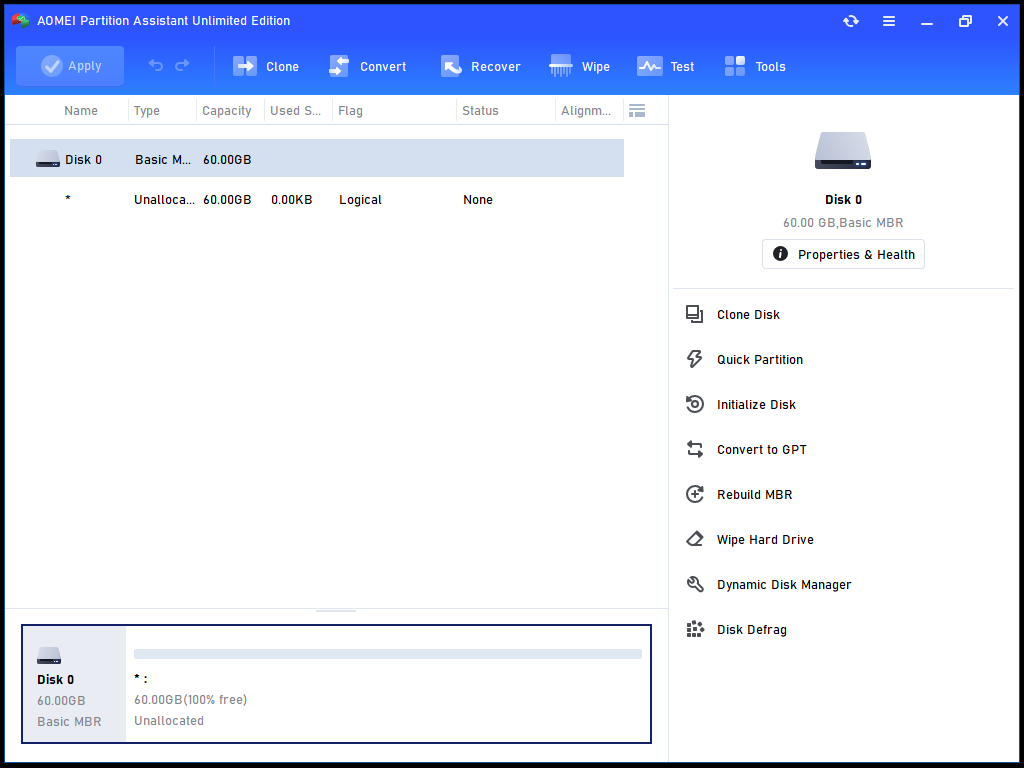Redo the operation arrow
1024x768 pixels.
pos(182,65)
